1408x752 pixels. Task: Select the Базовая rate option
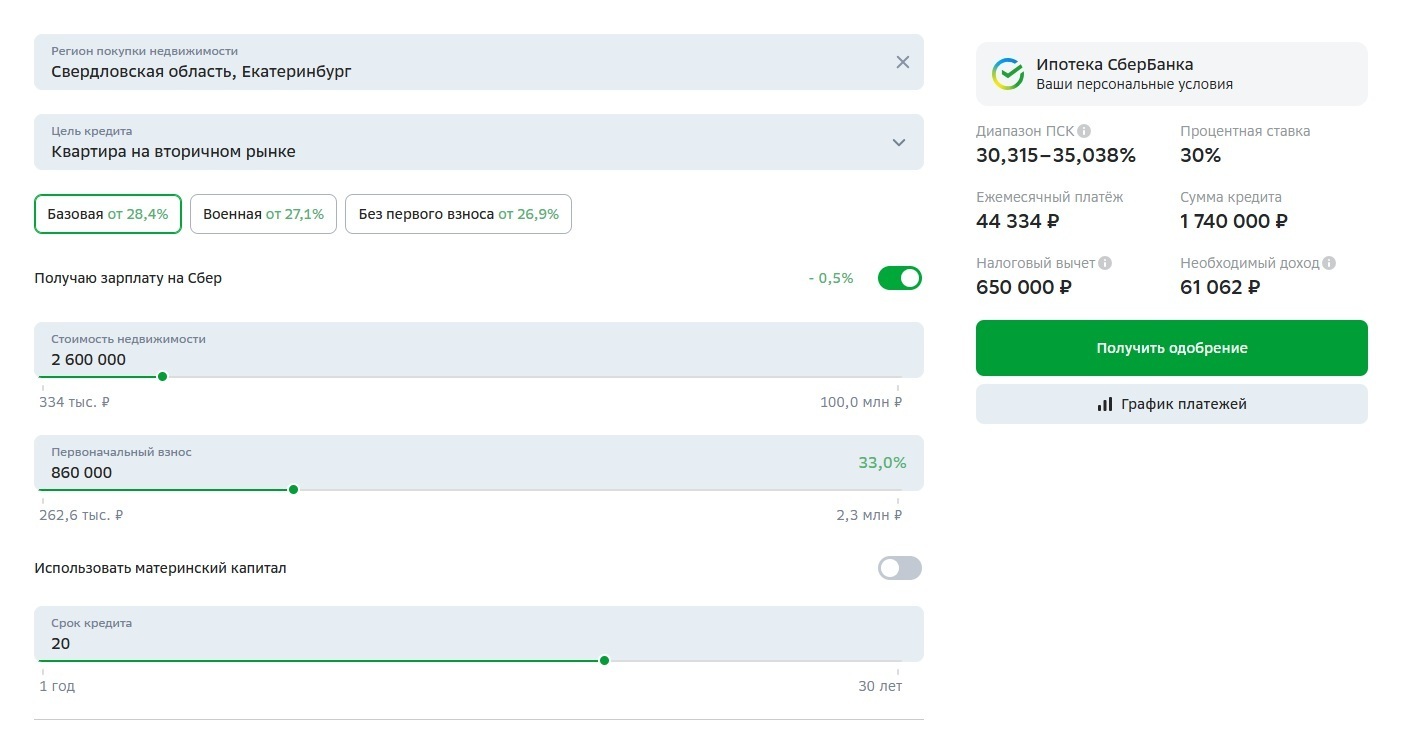pos(108,214)
